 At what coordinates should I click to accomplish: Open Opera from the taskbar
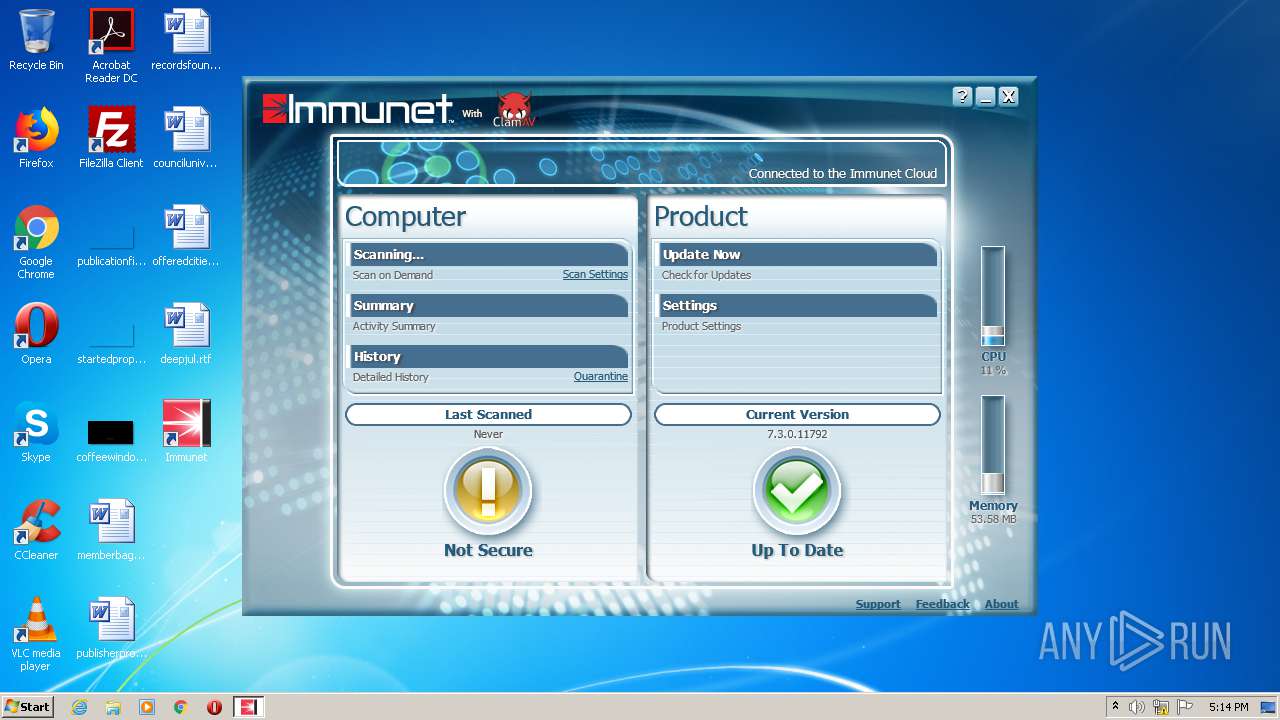tap(214, 707)
